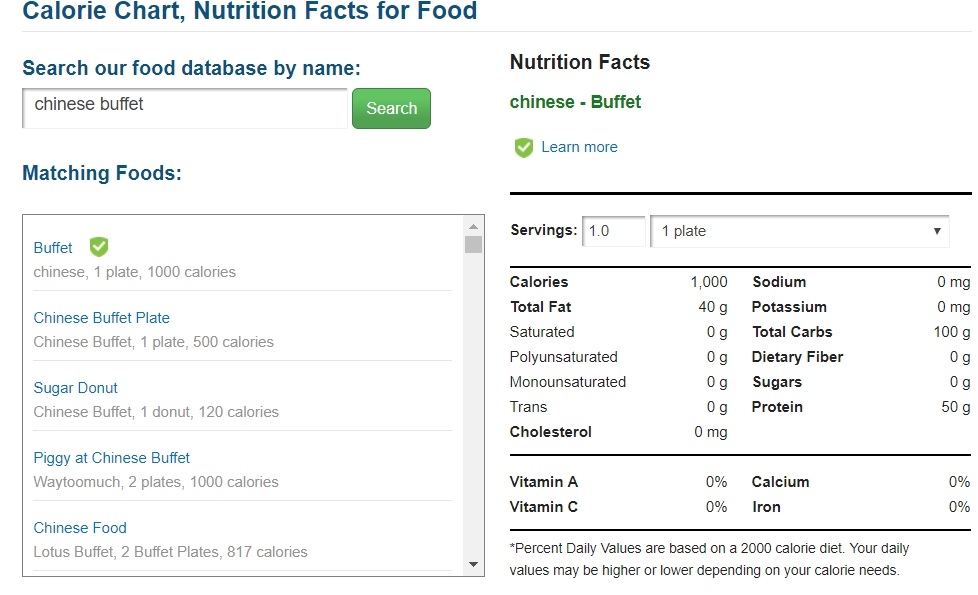The height and width of the screenshot is (595, 978).
Task: Open the serving size dropdown showing 1 plate
Action: 798,231
